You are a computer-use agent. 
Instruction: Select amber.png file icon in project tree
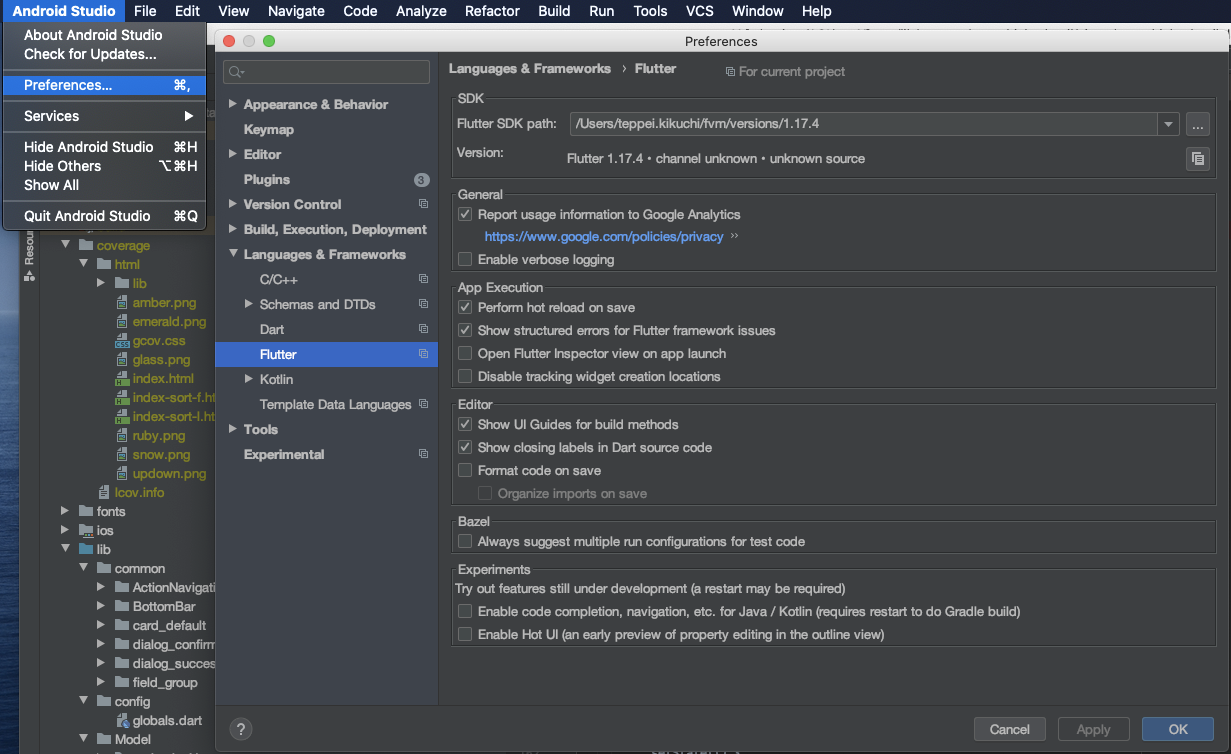point(122,303)
